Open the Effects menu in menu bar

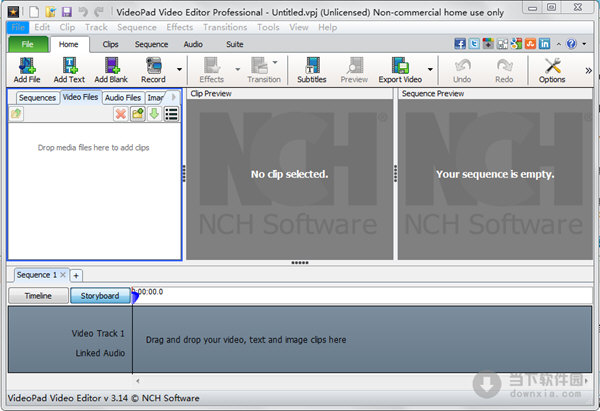pos(180,27)
